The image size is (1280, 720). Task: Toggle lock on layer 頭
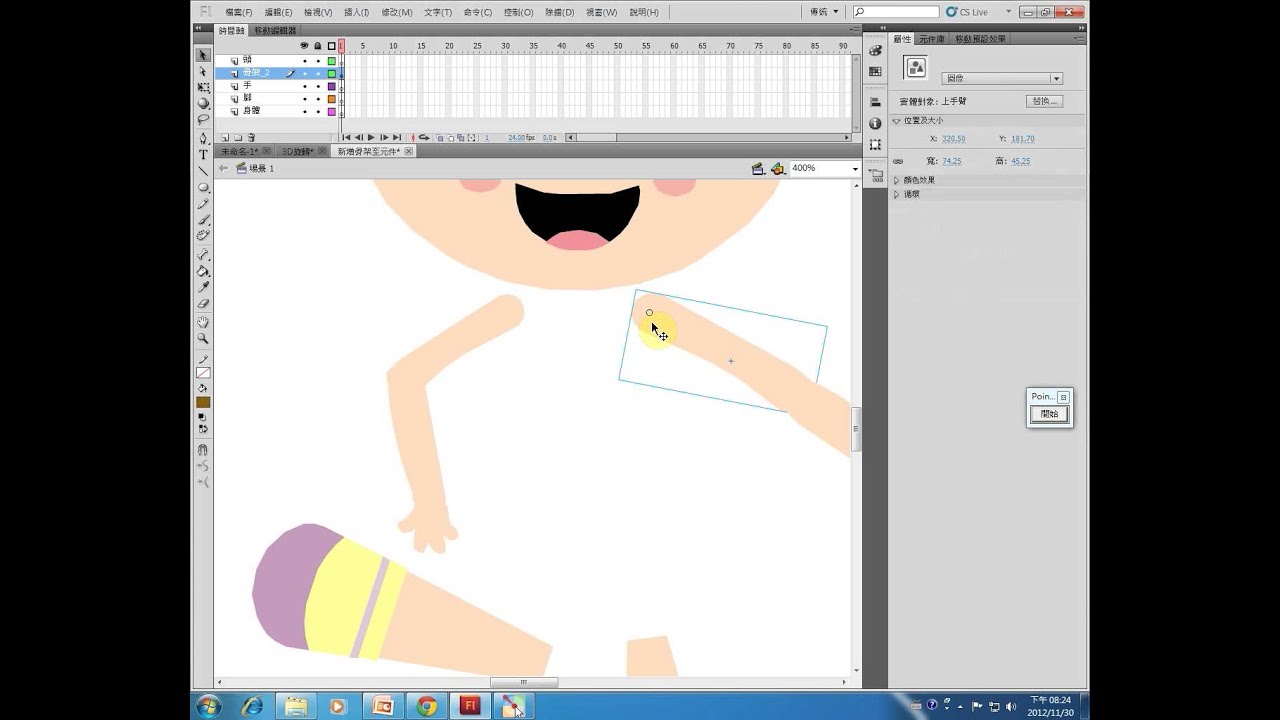(318, 60)
